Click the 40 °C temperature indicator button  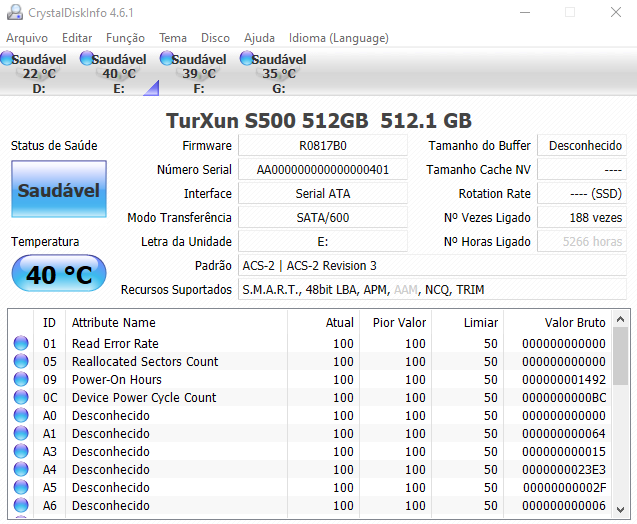tap(59, 273)
